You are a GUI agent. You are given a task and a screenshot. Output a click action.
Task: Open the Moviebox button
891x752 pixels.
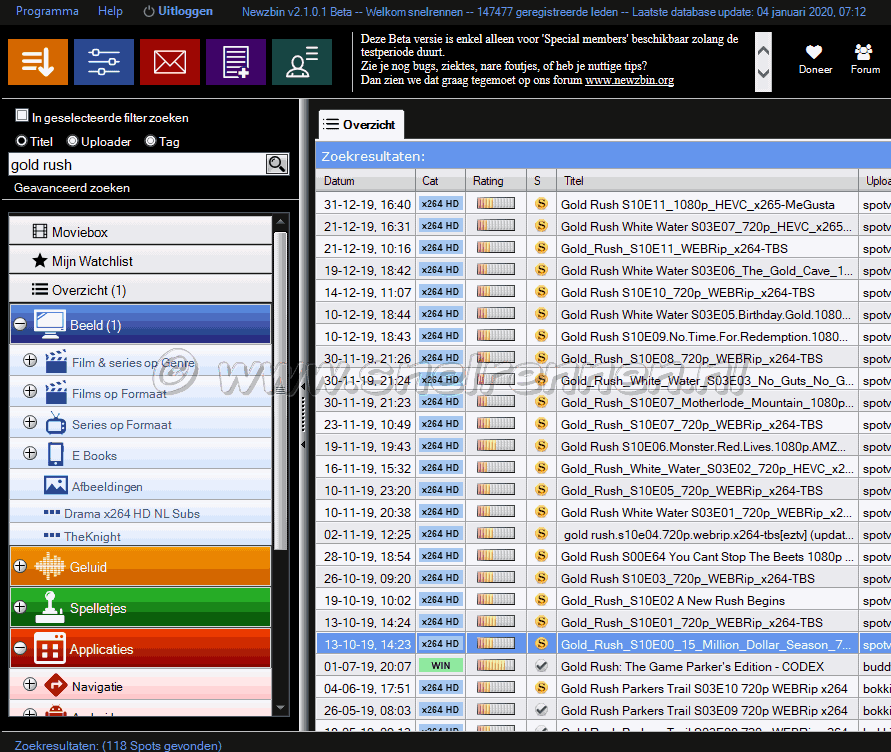(140, 231)
